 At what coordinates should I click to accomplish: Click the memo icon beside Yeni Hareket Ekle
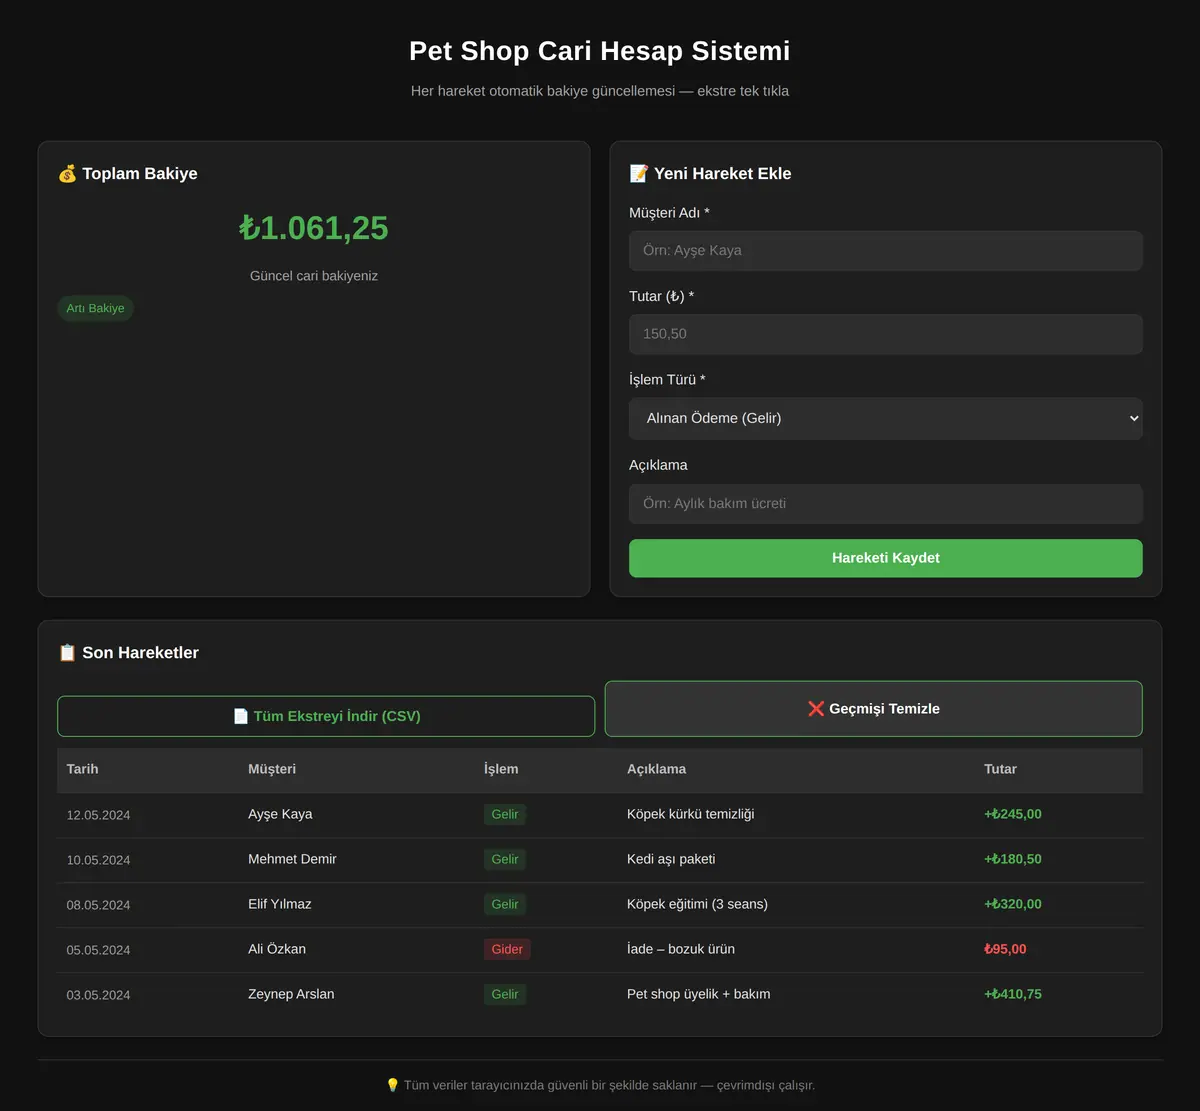tap(639, 174)
